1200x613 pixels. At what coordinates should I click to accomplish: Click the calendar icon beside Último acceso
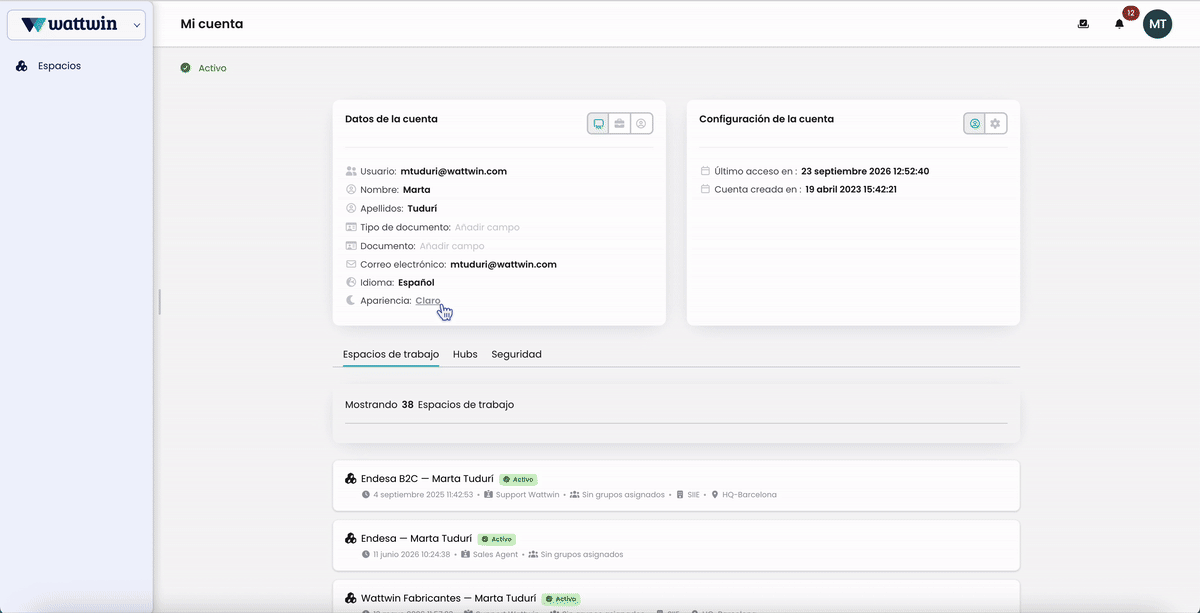point(705,171)
